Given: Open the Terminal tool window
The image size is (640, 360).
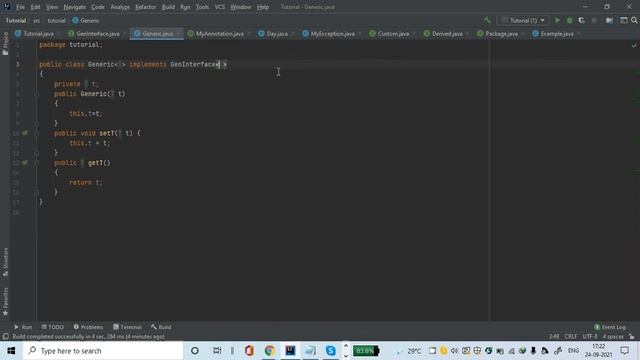Looking at the screenshot, I should coord(127,327).
